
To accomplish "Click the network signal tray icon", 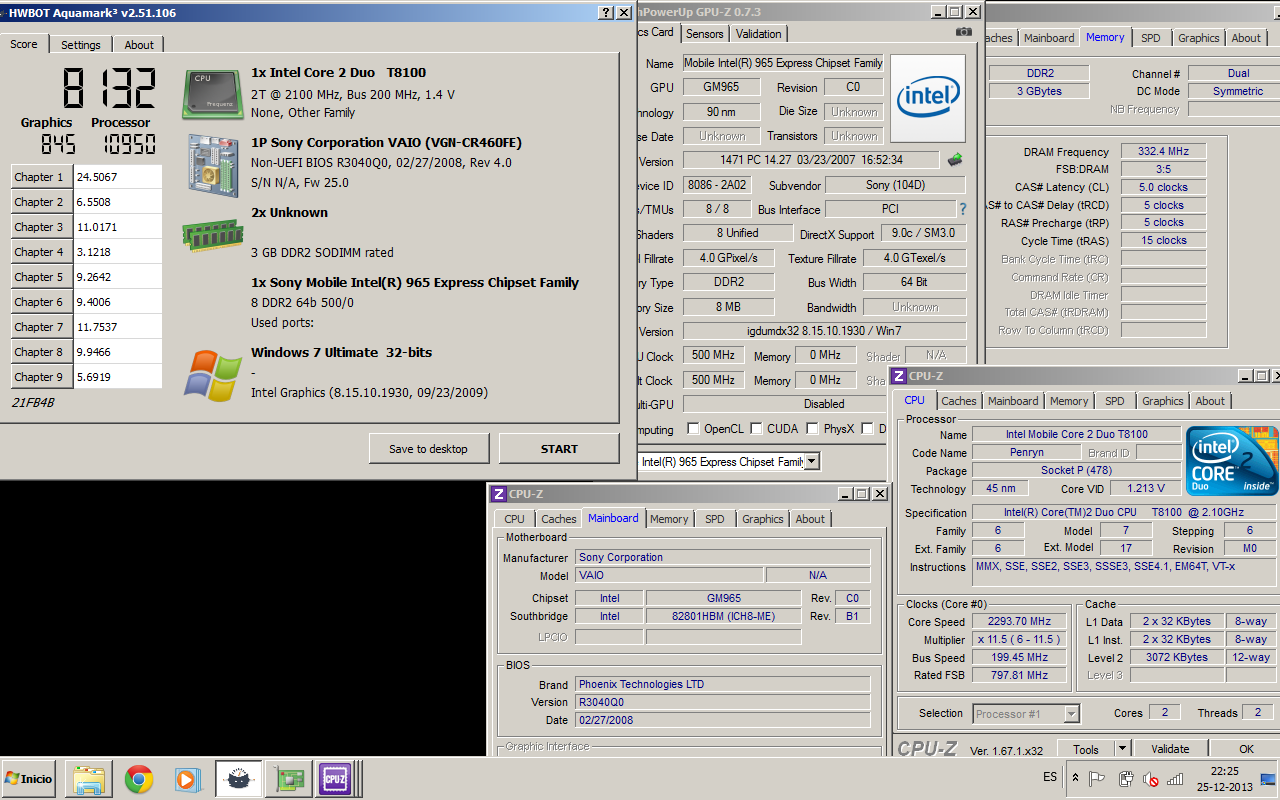I will (1175, 778).
